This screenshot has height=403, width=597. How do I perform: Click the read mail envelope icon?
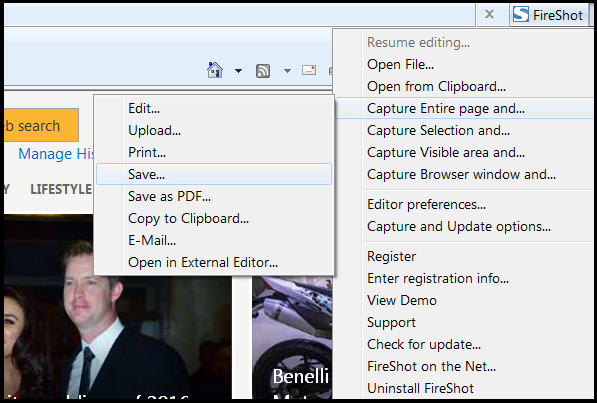click(309, 70)
